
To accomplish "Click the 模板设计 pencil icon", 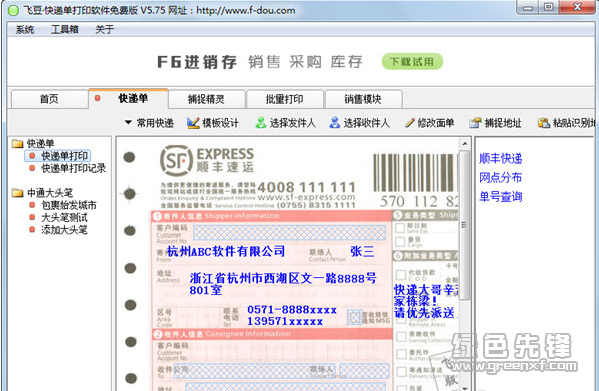I will pos(193,123).
